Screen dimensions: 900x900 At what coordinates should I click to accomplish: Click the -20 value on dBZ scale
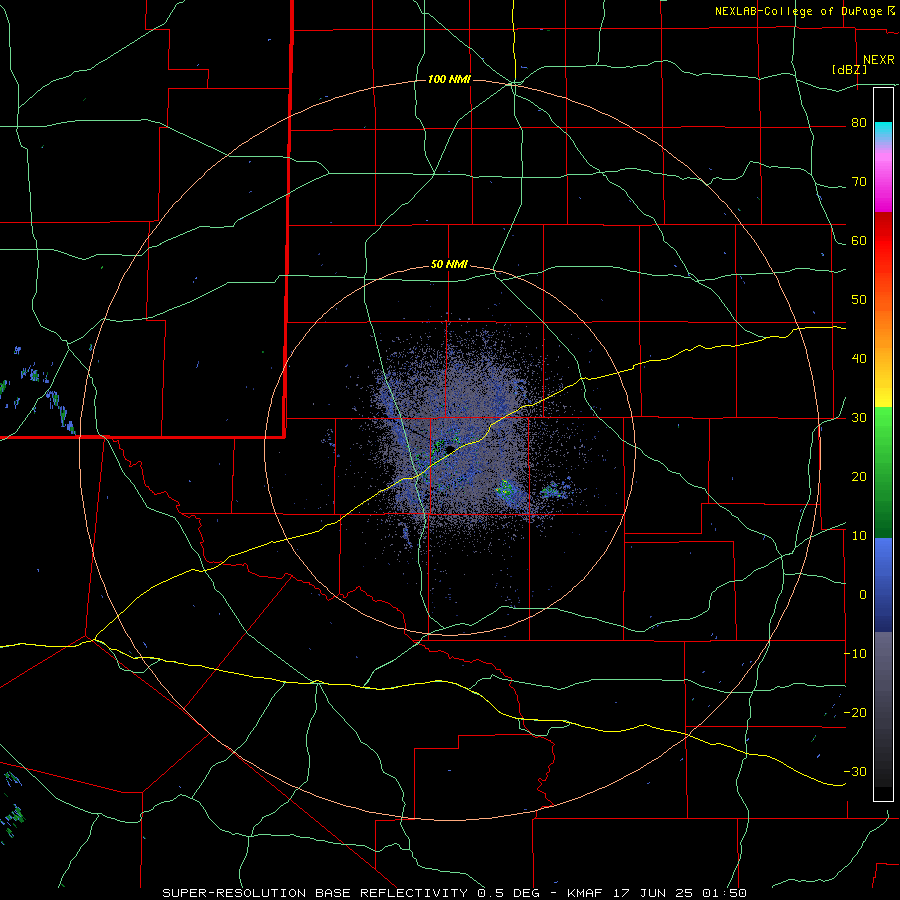click(855, 713)
